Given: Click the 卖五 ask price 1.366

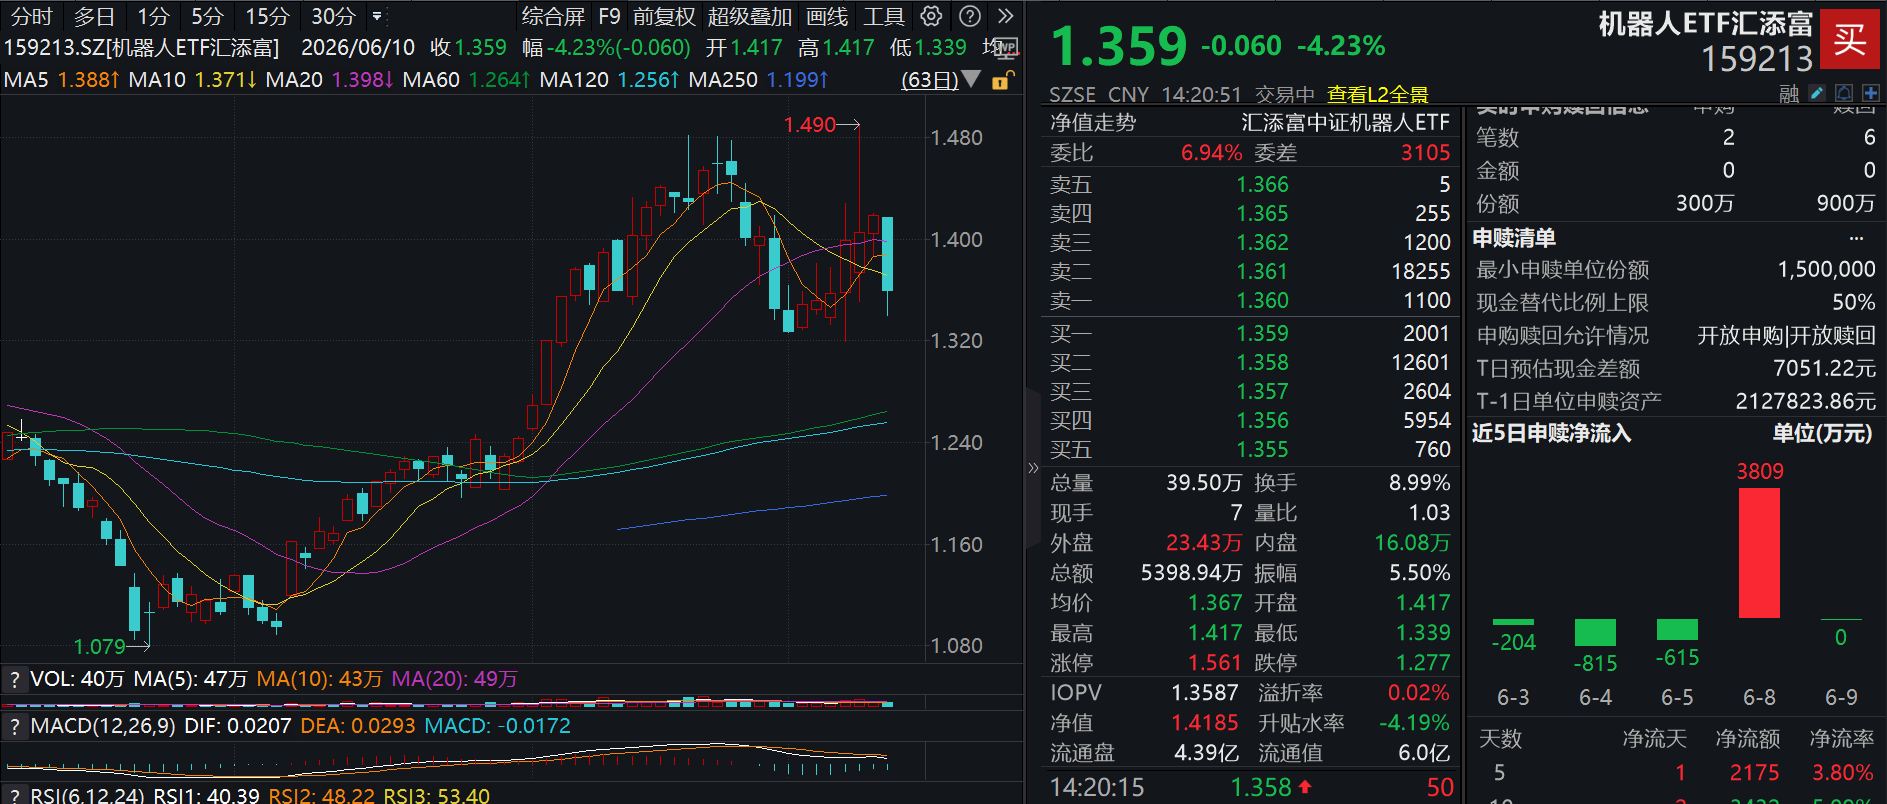Looking at the screenshot, I should coord(1262,185).
